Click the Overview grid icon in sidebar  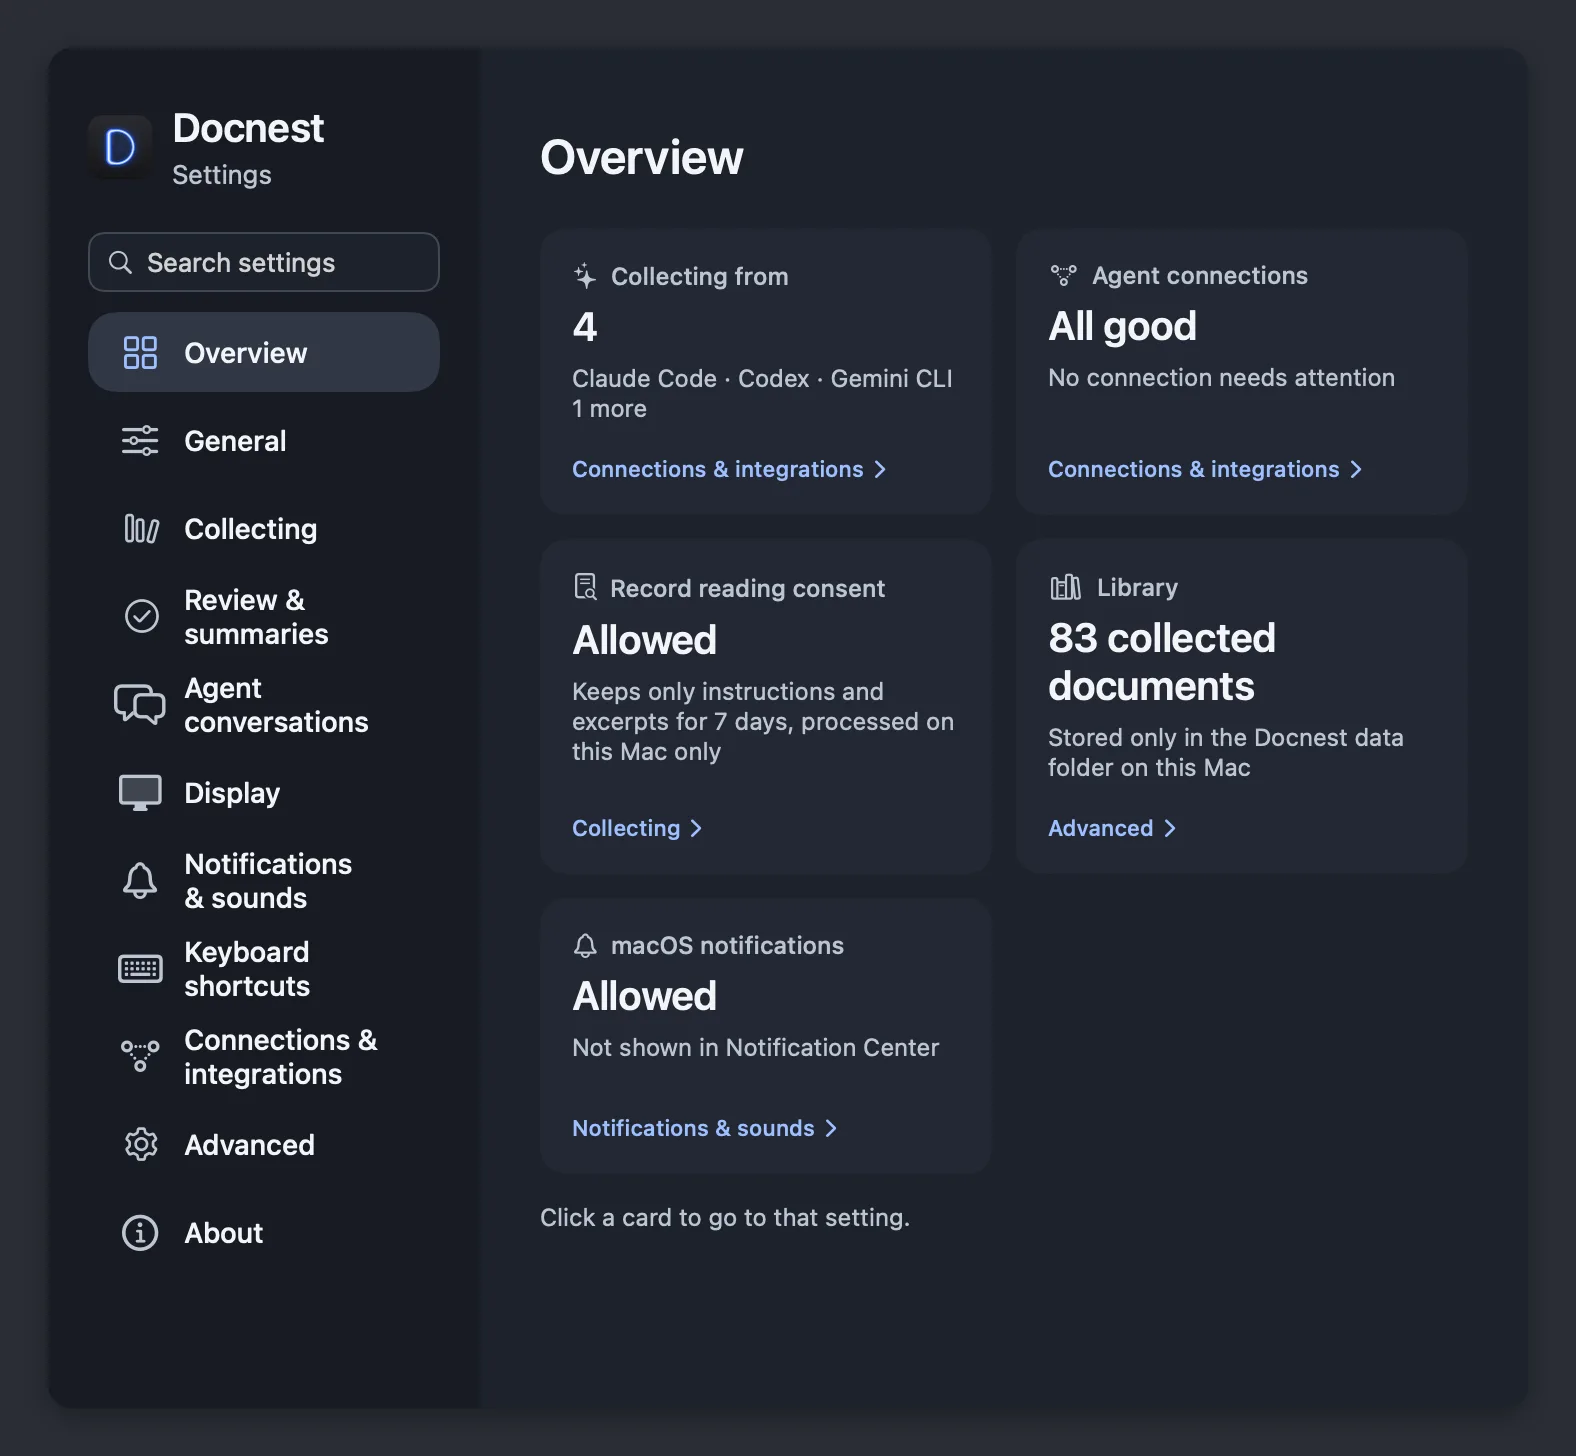pyautogui.click(x=140, y=353)
